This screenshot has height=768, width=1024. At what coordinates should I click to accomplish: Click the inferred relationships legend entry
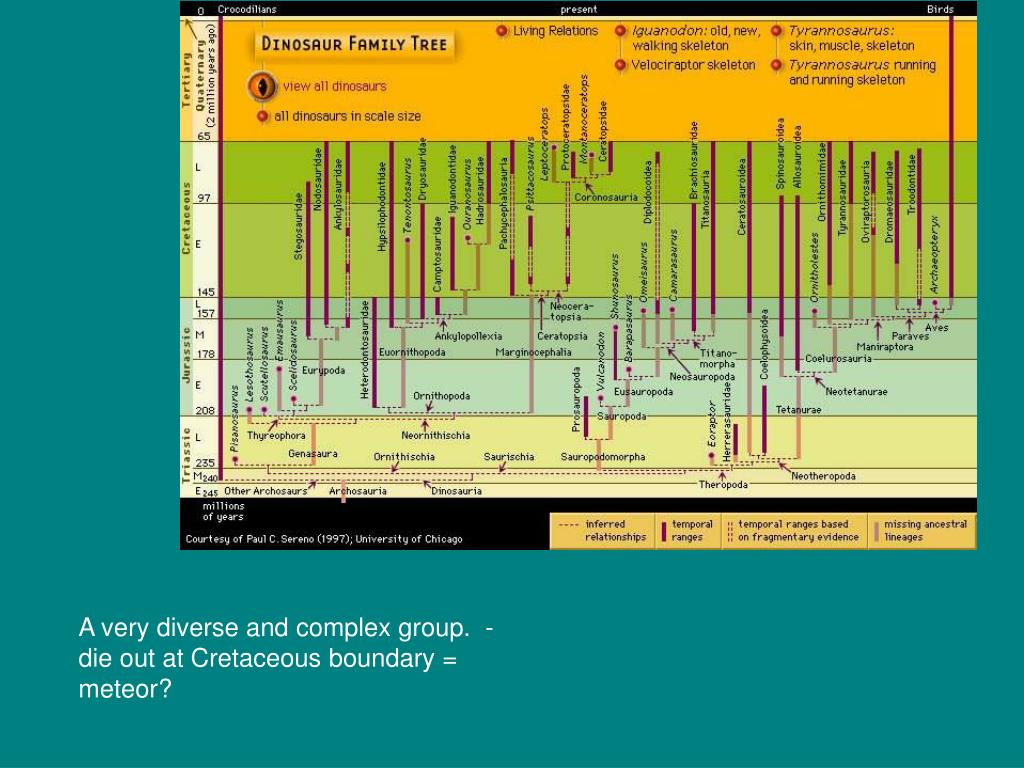[603, 530]
